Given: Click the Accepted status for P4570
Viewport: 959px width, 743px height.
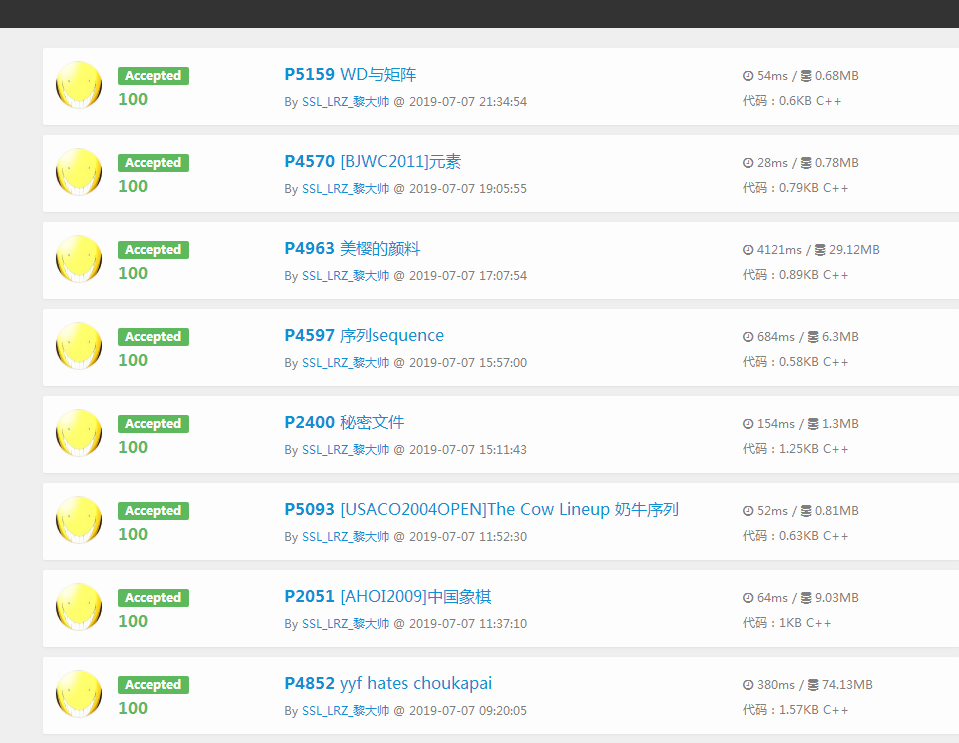Looking at the screenshot, I should coord(154,163).
